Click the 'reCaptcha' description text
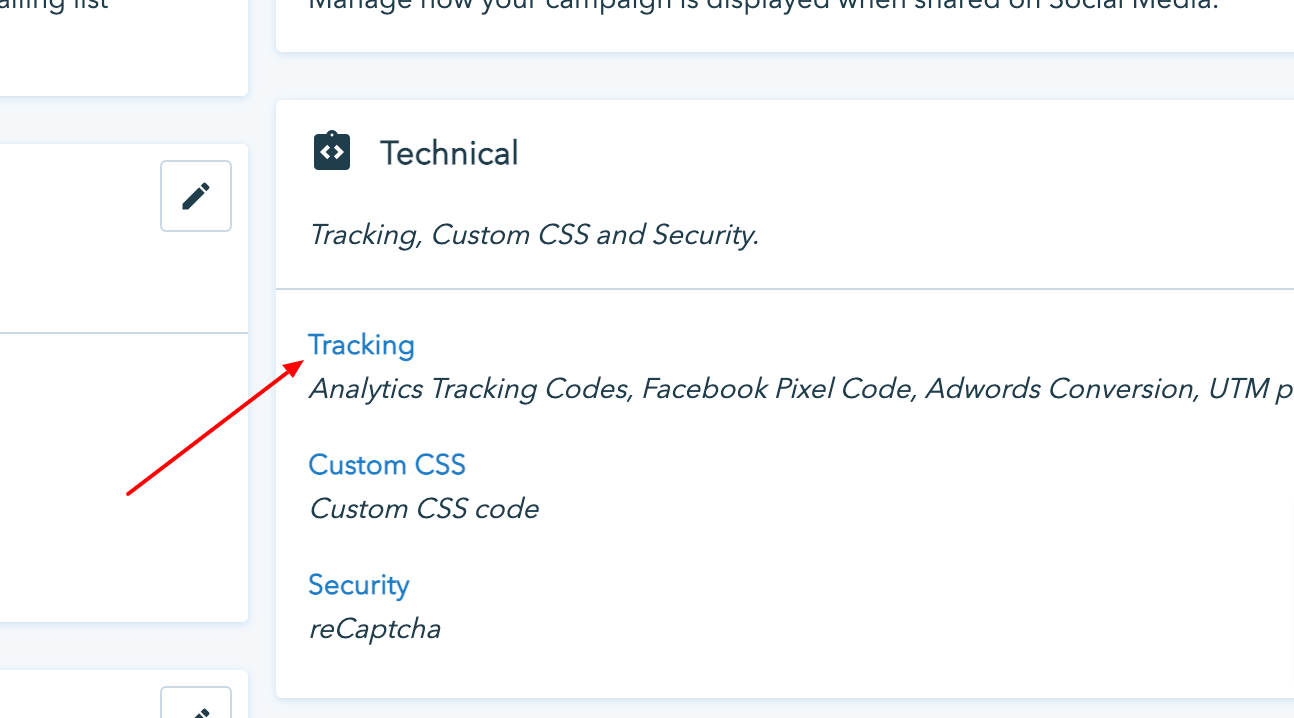This screenshot has width=1294, height=718. 375,629
